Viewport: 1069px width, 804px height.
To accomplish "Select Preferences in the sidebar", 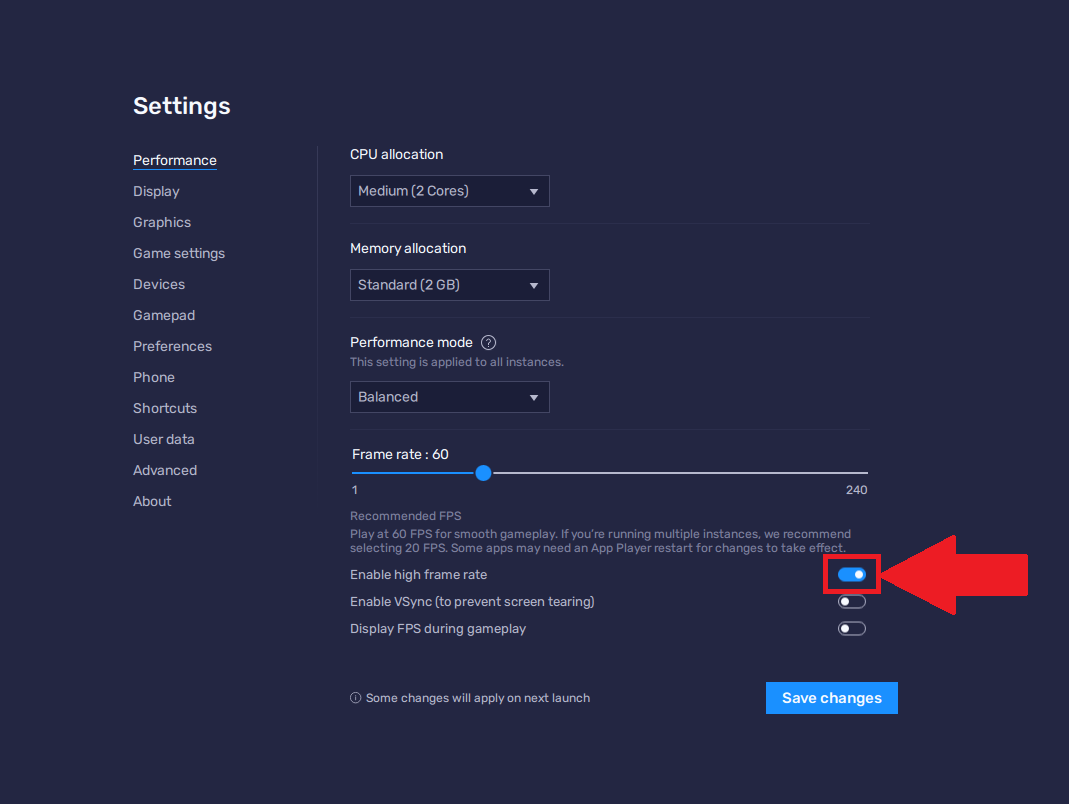I will coord(172,346).
